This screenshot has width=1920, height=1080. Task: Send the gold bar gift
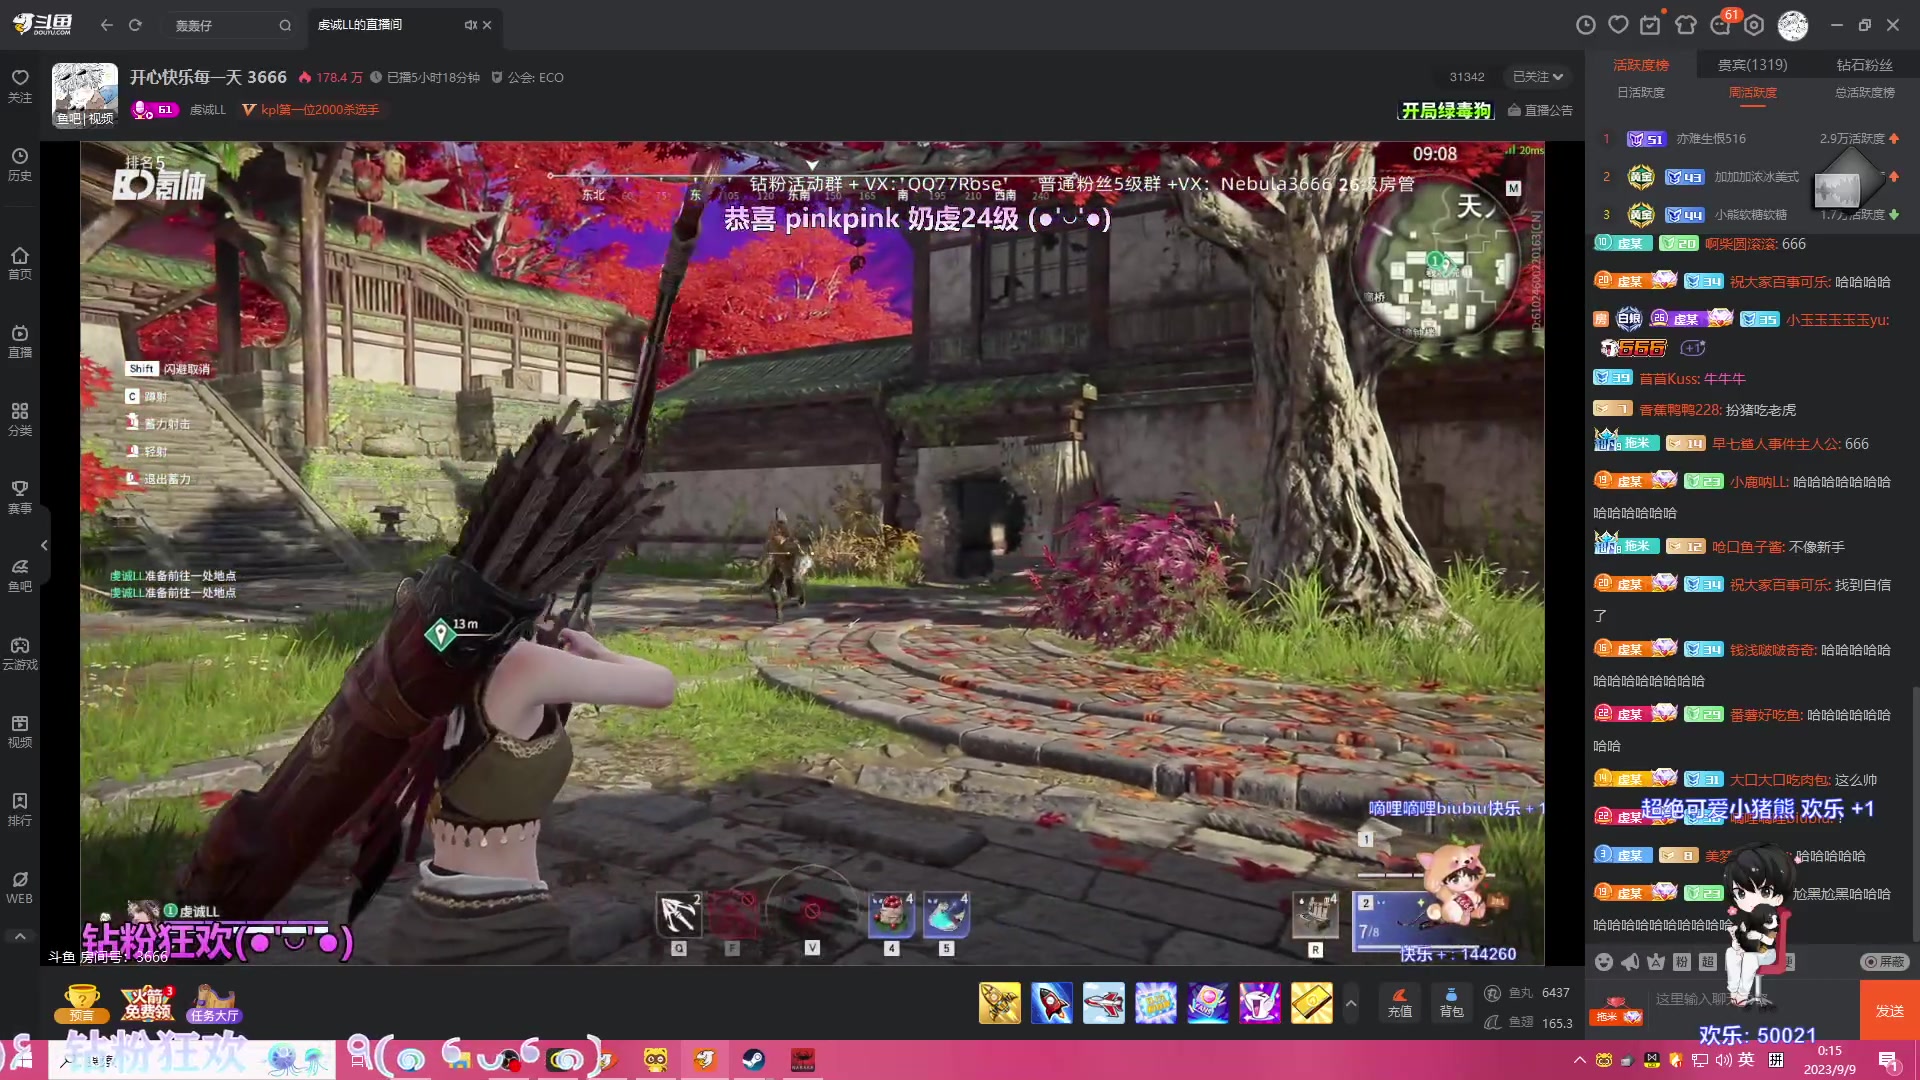click(x=1311, y=1003)
